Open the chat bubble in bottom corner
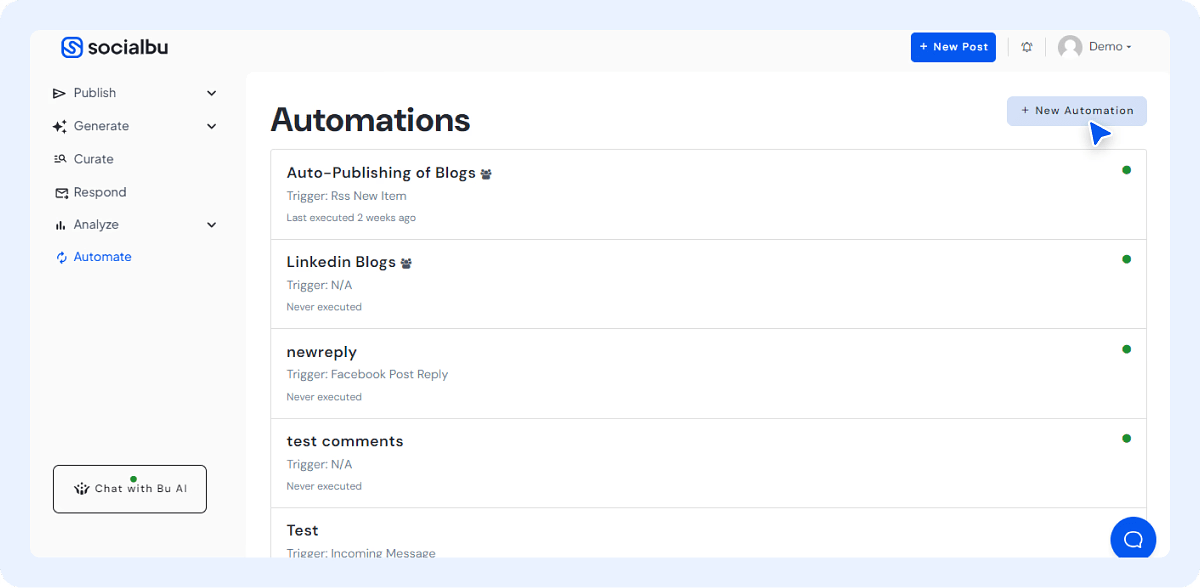The width and height of the screenshot is (1200, 588). click(1133, 538)
